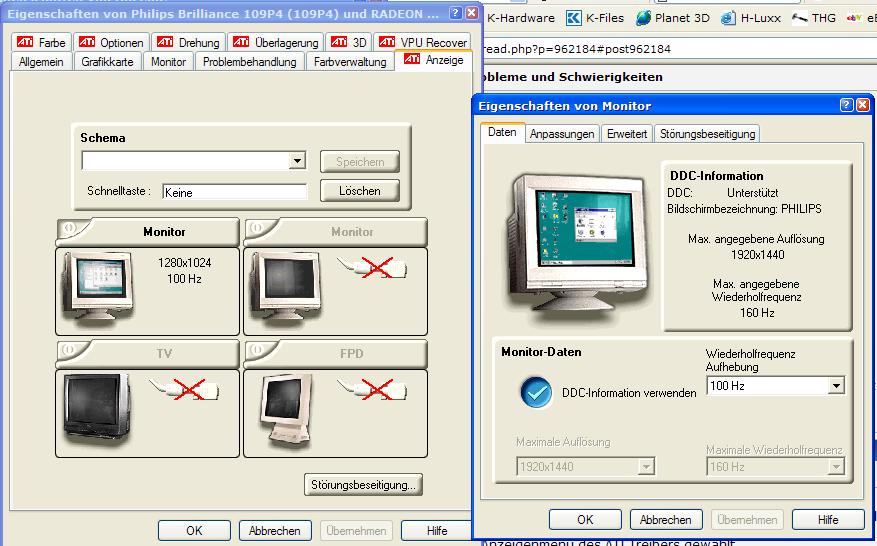Switch to the Überlagerung tab
877x546 pixels.
[x=275, y=43]
